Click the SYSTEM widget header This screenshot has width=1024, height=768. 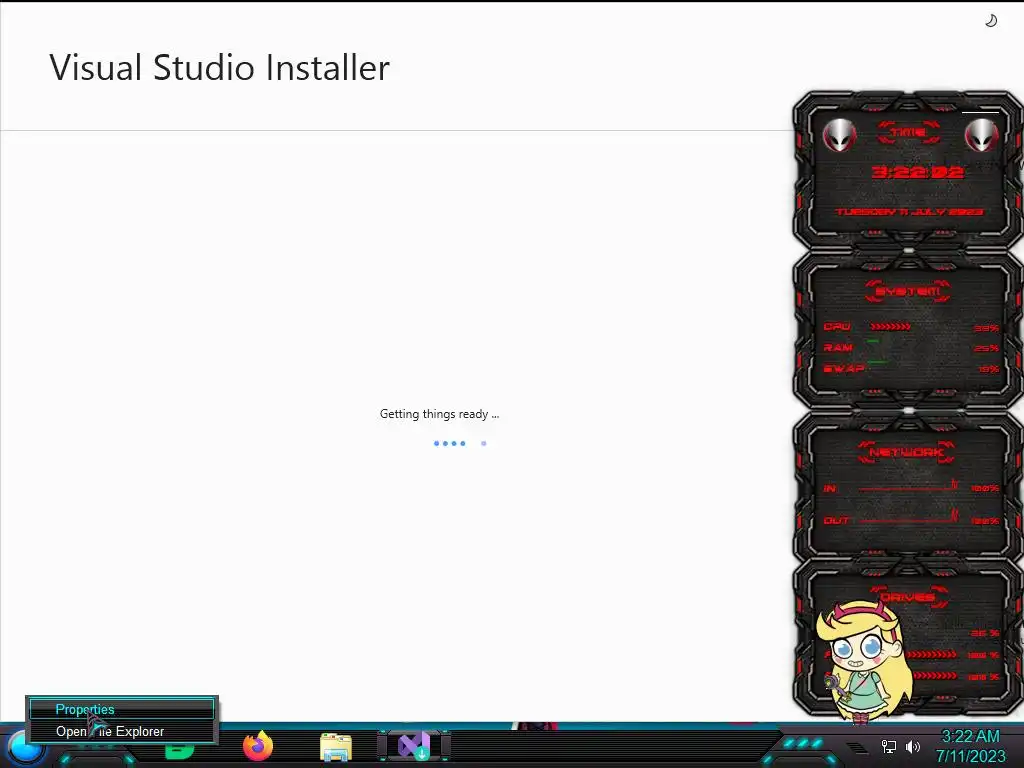coord(908,291)
